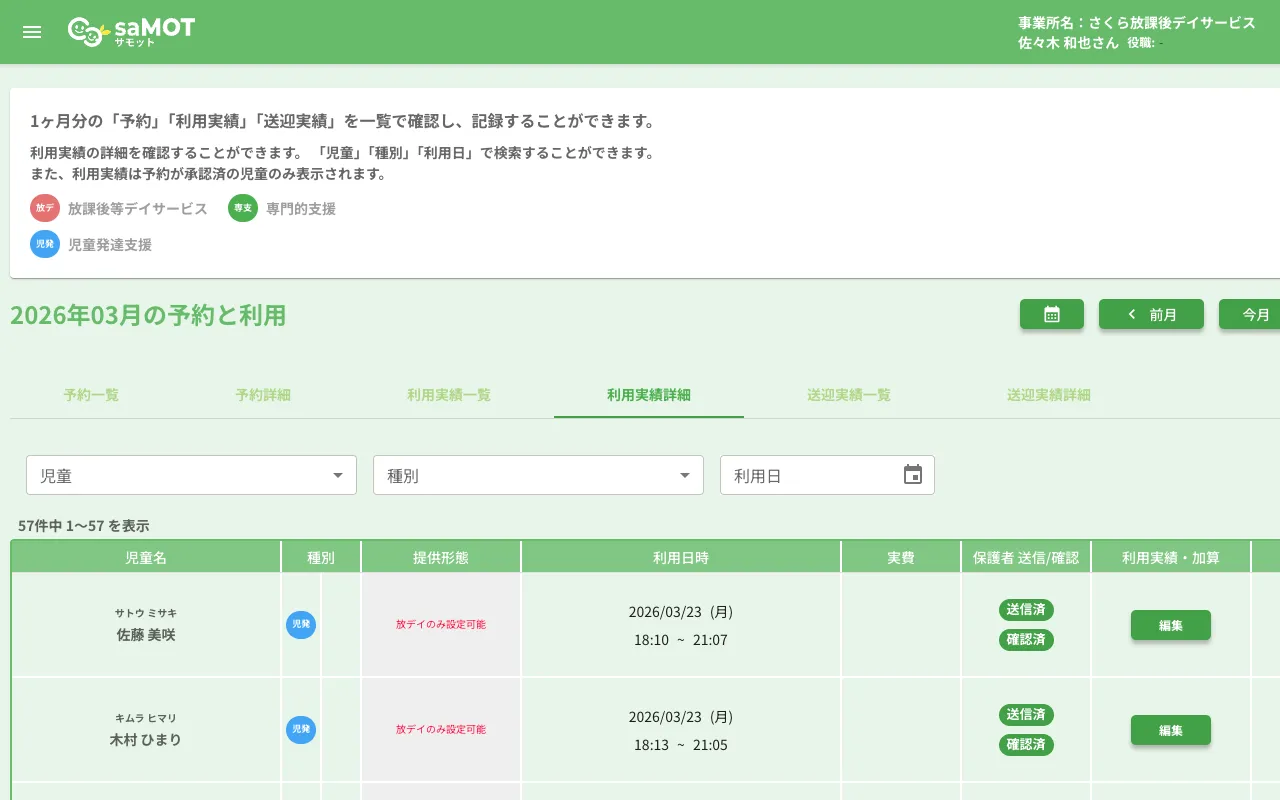Click the 利用実績詳細 active tab
The width and height of the screenshot is (1280, 800).
(x=648, y=395)
